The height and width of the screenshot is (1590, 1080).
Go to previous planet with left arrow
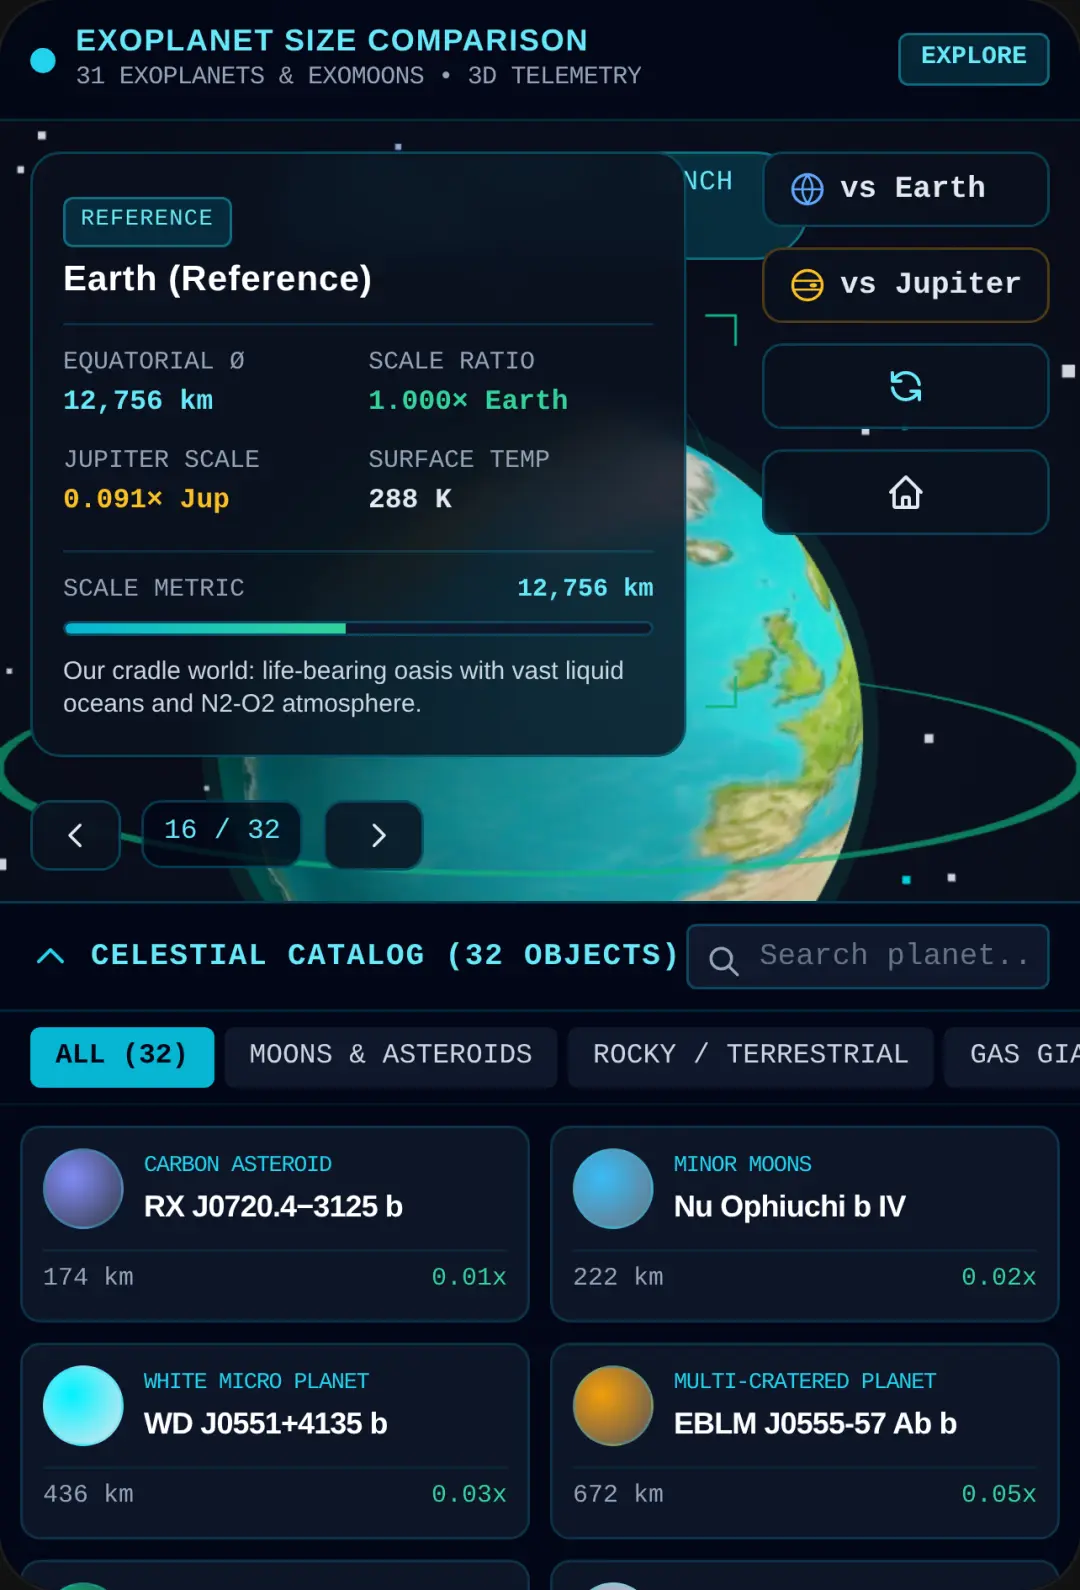[76, 835]
